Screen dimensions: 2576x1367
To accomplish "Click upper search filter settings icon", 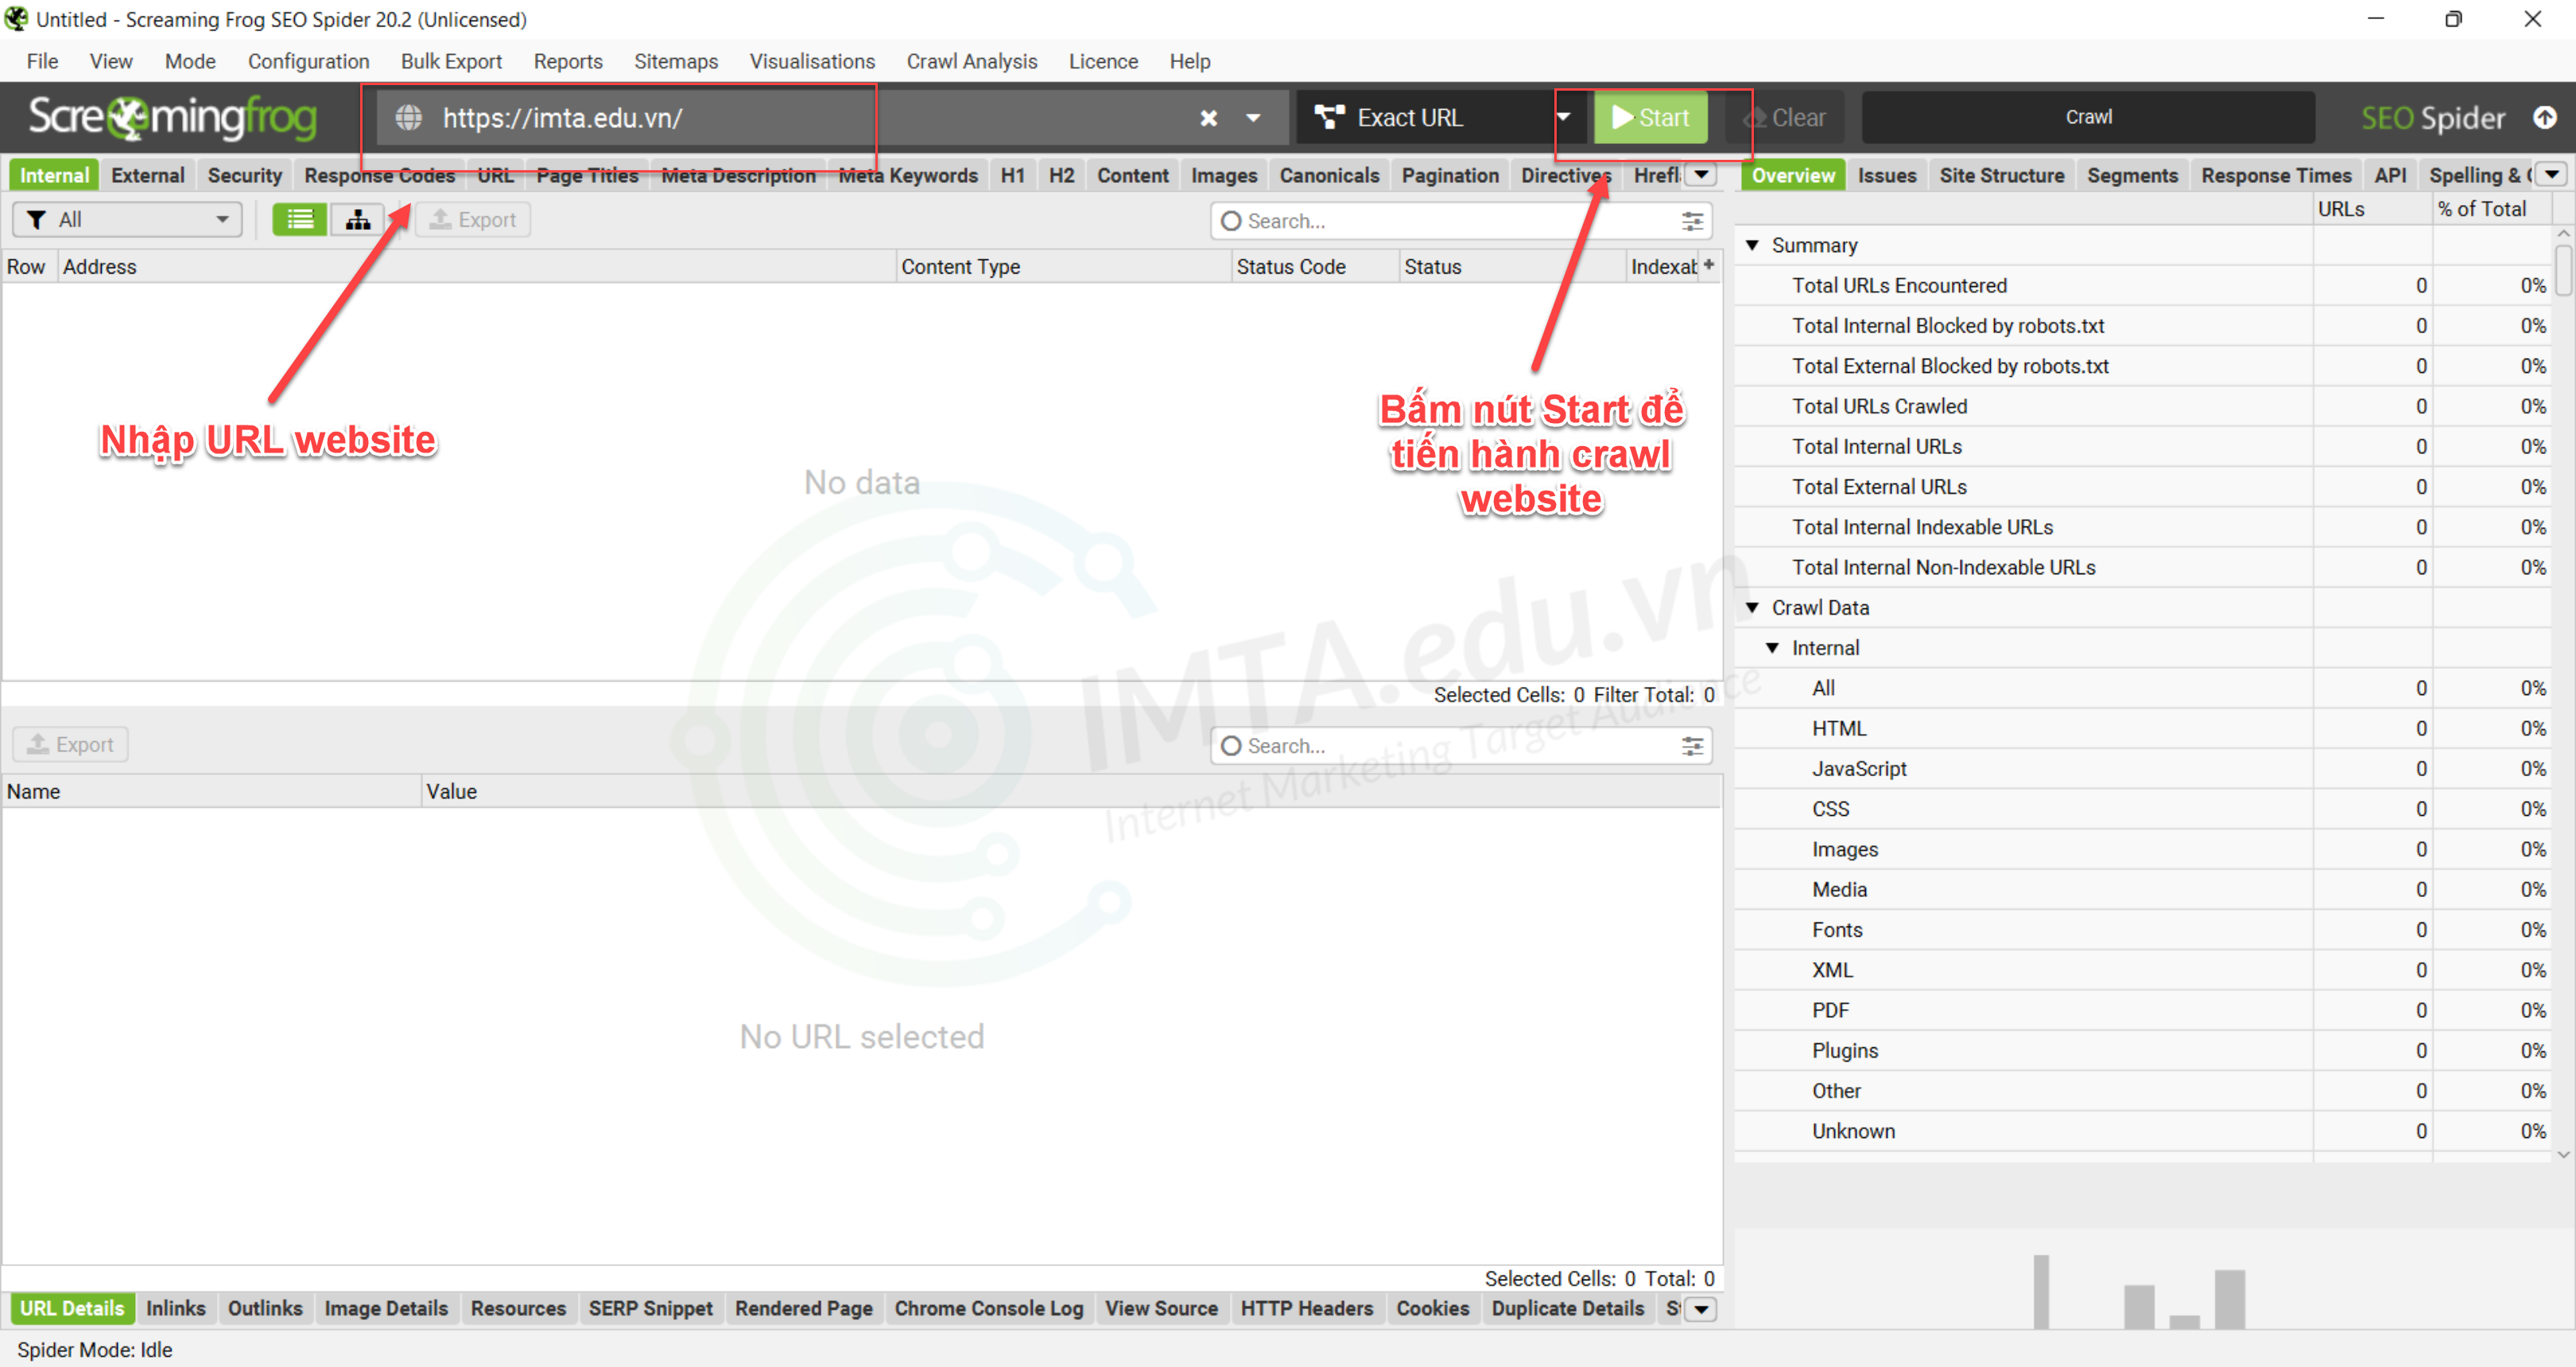I will [1692, 221].
